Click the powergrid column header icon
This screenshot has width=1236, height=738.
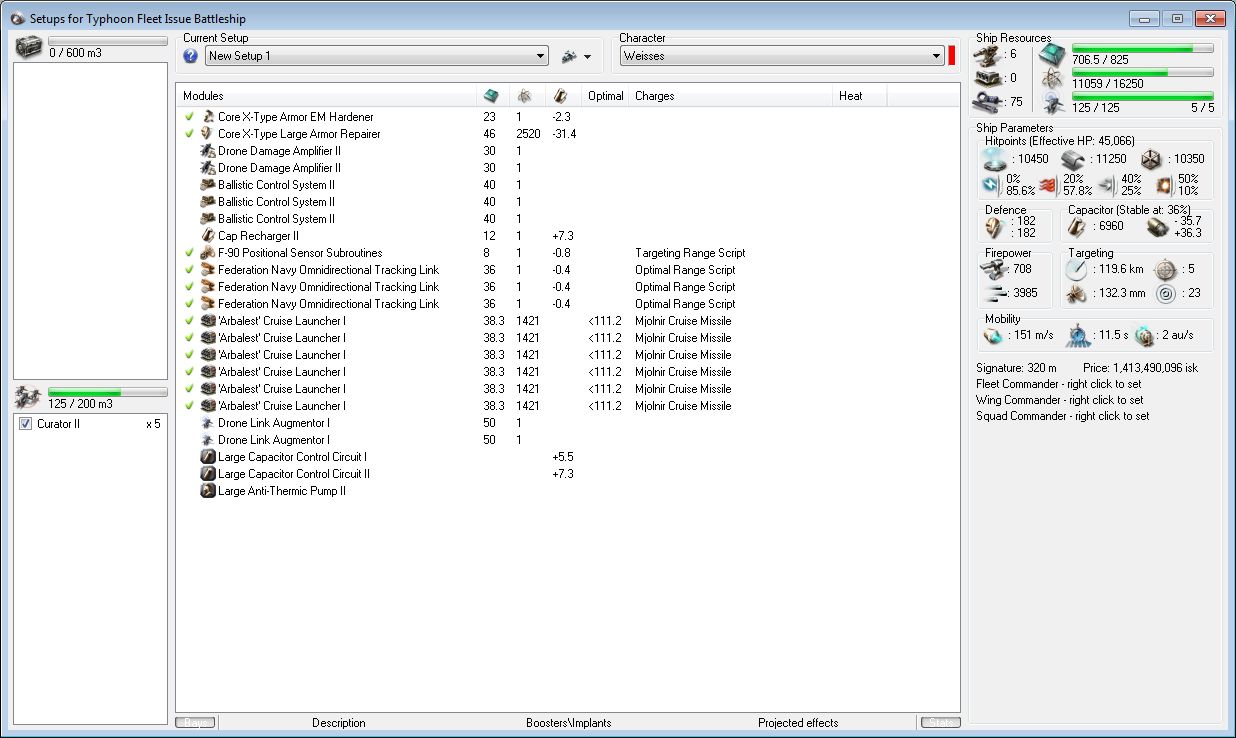click(524, 96)
